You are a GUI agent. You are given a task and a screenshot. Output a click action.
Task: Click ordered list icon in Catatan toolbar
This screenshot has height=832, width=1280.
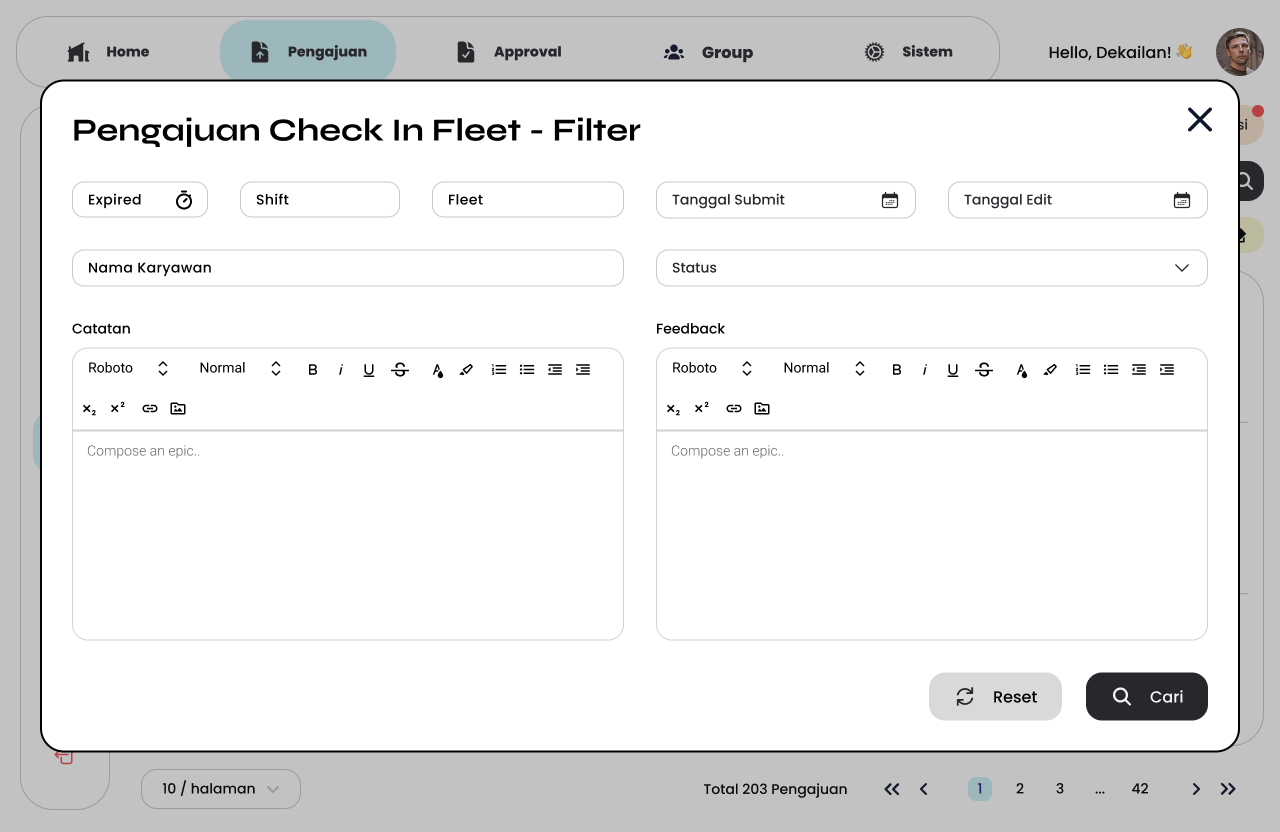tap(499, 370)
